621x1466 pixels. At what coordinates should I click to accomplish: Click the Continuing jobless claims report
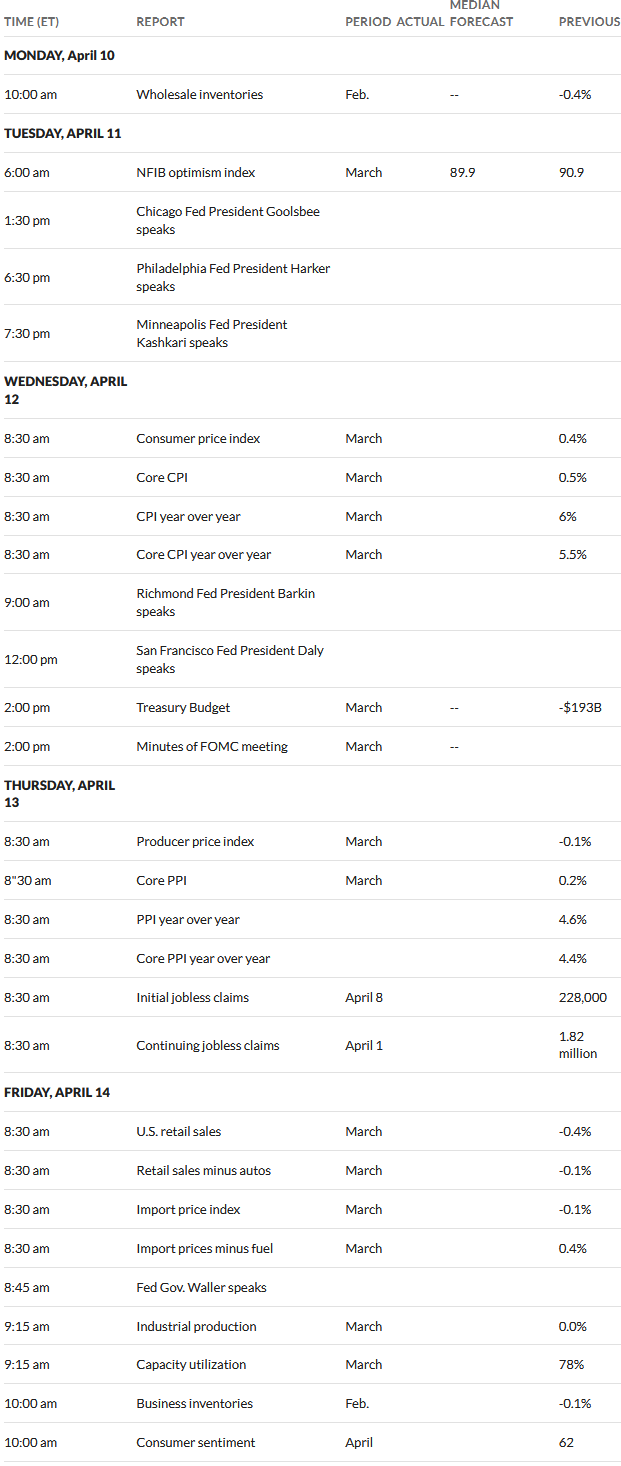tap(208, 1046)
